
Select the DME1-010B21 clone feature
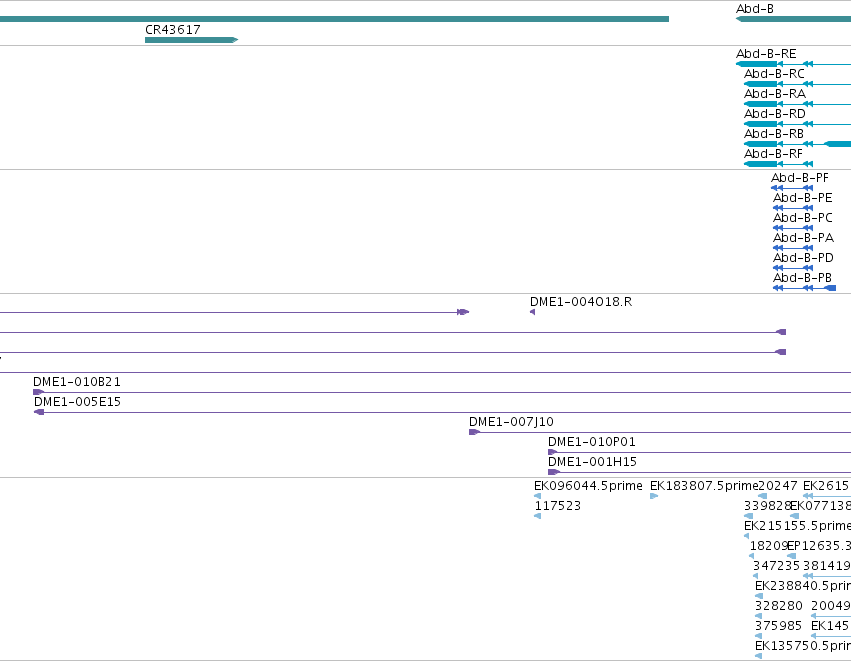tap(442, 392)
